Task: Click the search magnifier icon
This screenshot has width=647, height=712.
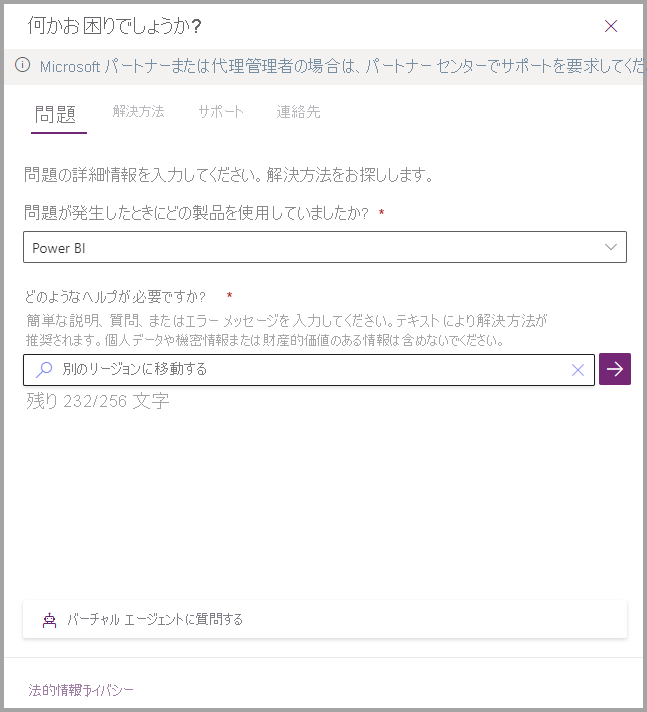Action: [x=44, y=370]
